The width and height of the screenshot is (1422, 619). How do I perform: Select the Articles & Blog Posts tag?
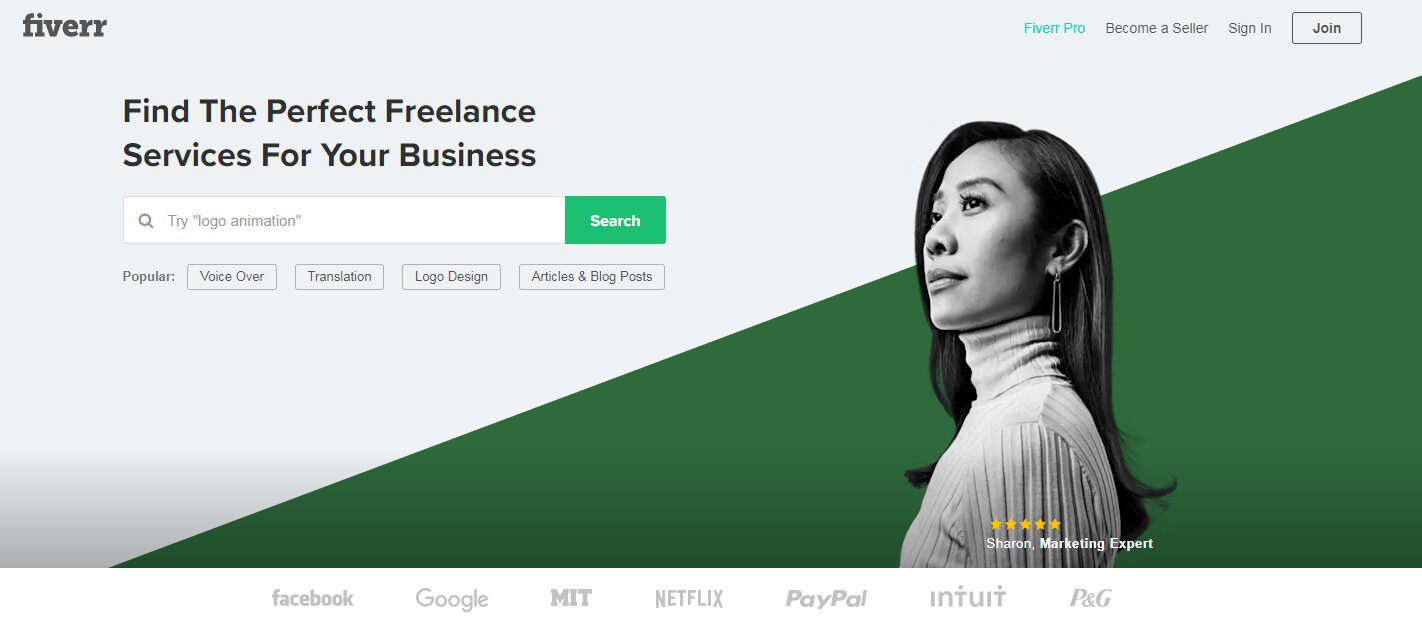pos(592,277)
